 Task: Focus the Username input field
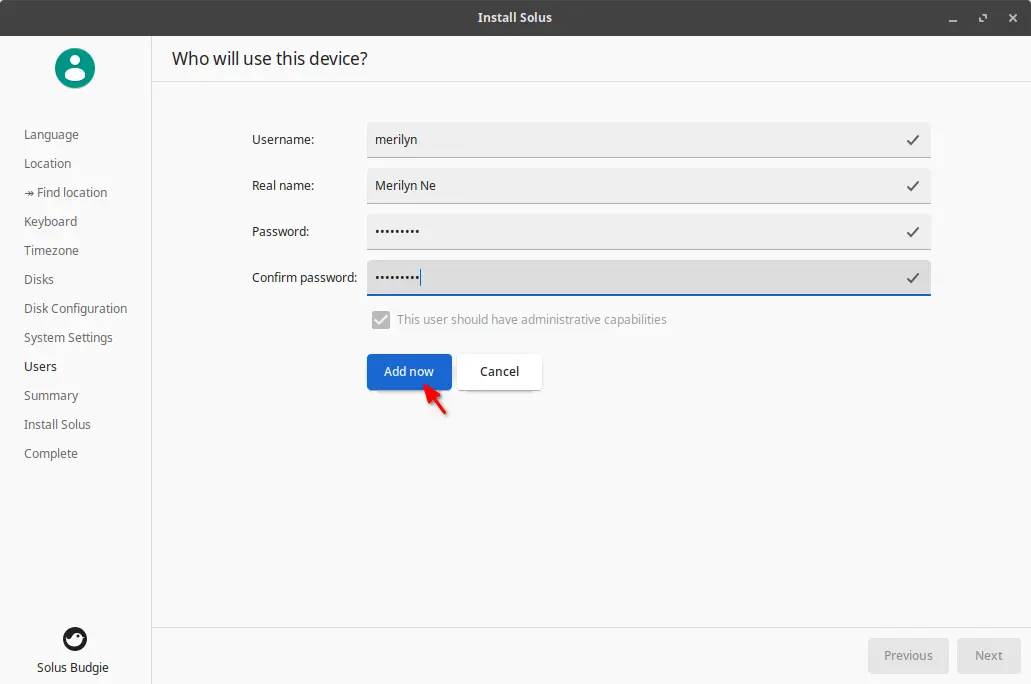pos(648,140)
